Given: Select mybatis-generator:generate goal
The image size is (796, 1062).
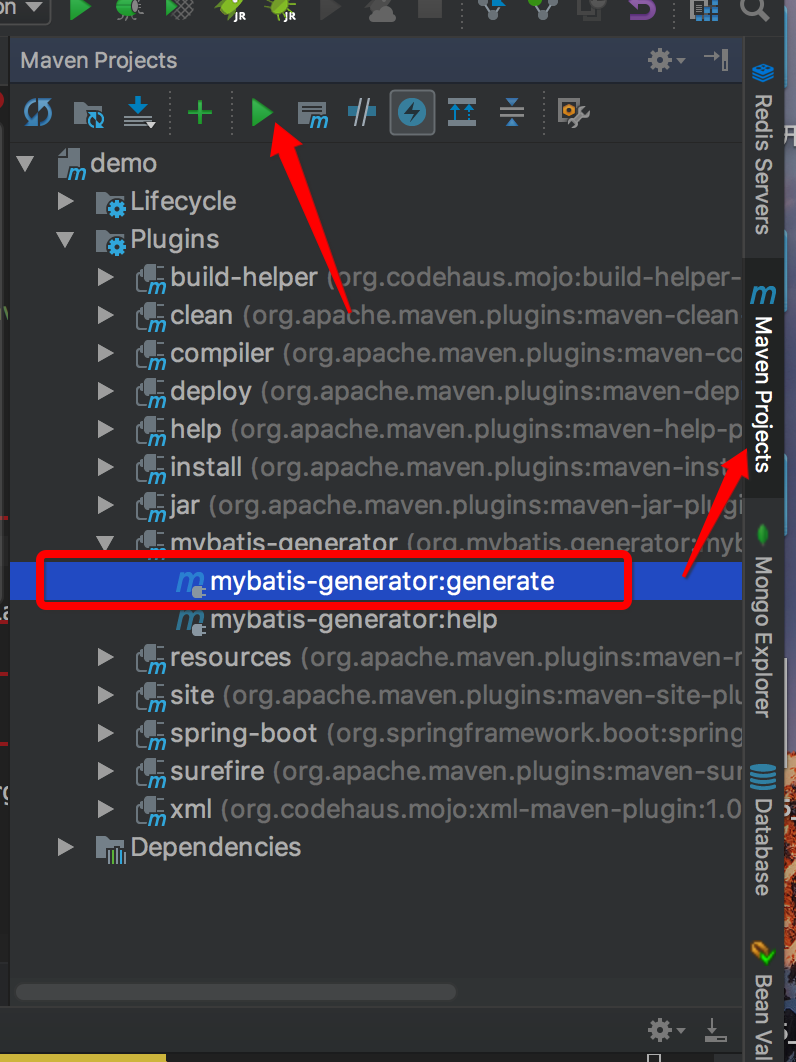Looking at the screenshot, I should (381, 581).
